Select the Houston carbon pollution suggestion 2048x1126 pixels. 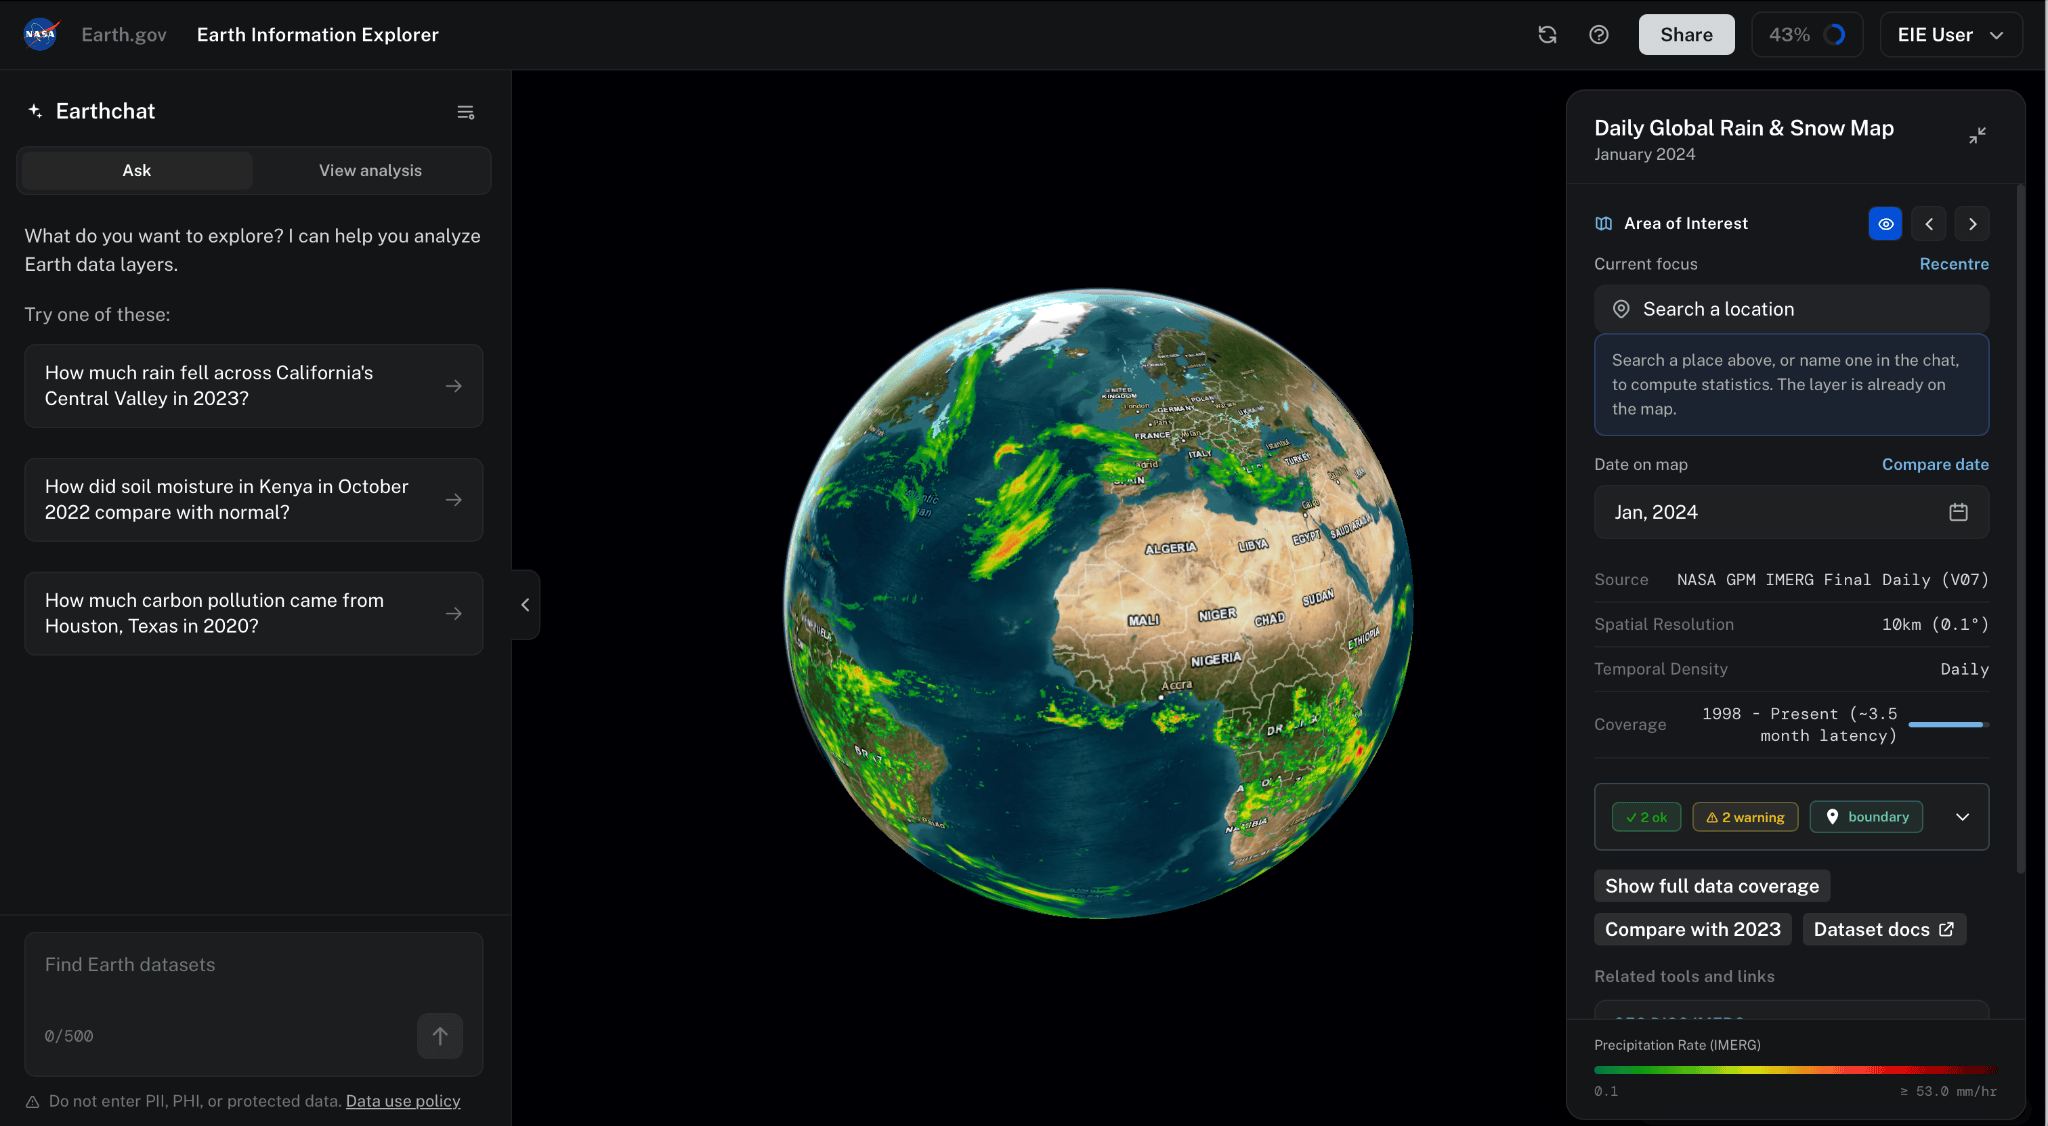254,614
